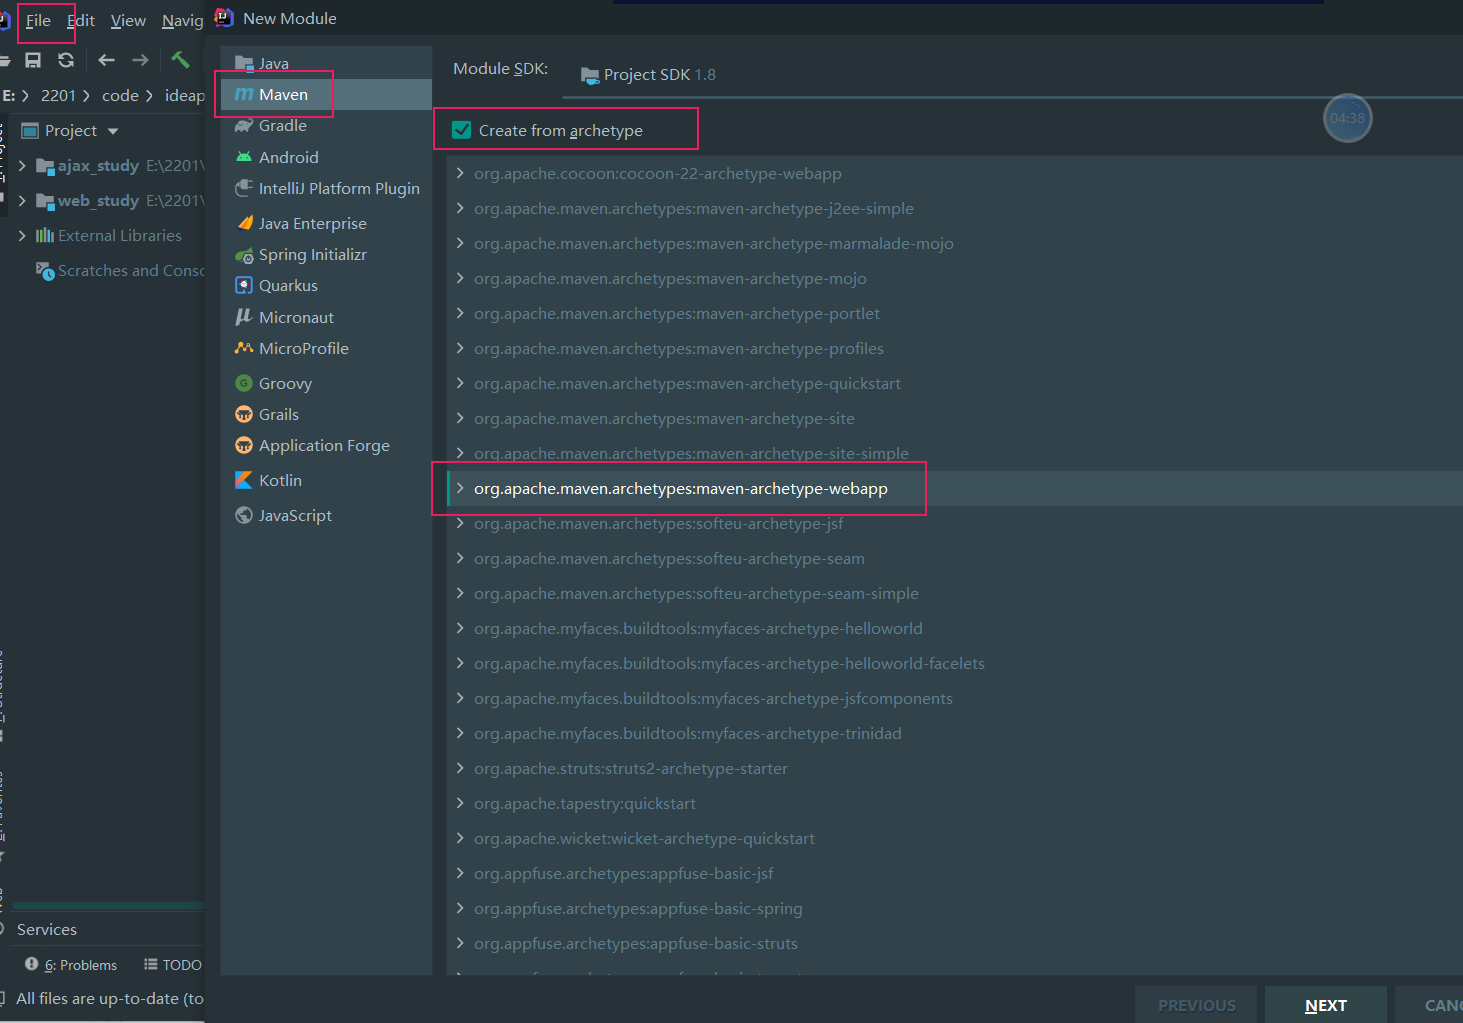This screenshot has height=1023, width=1463.
Task: Choose the Quarkus icon
Action: click(244, 285)
